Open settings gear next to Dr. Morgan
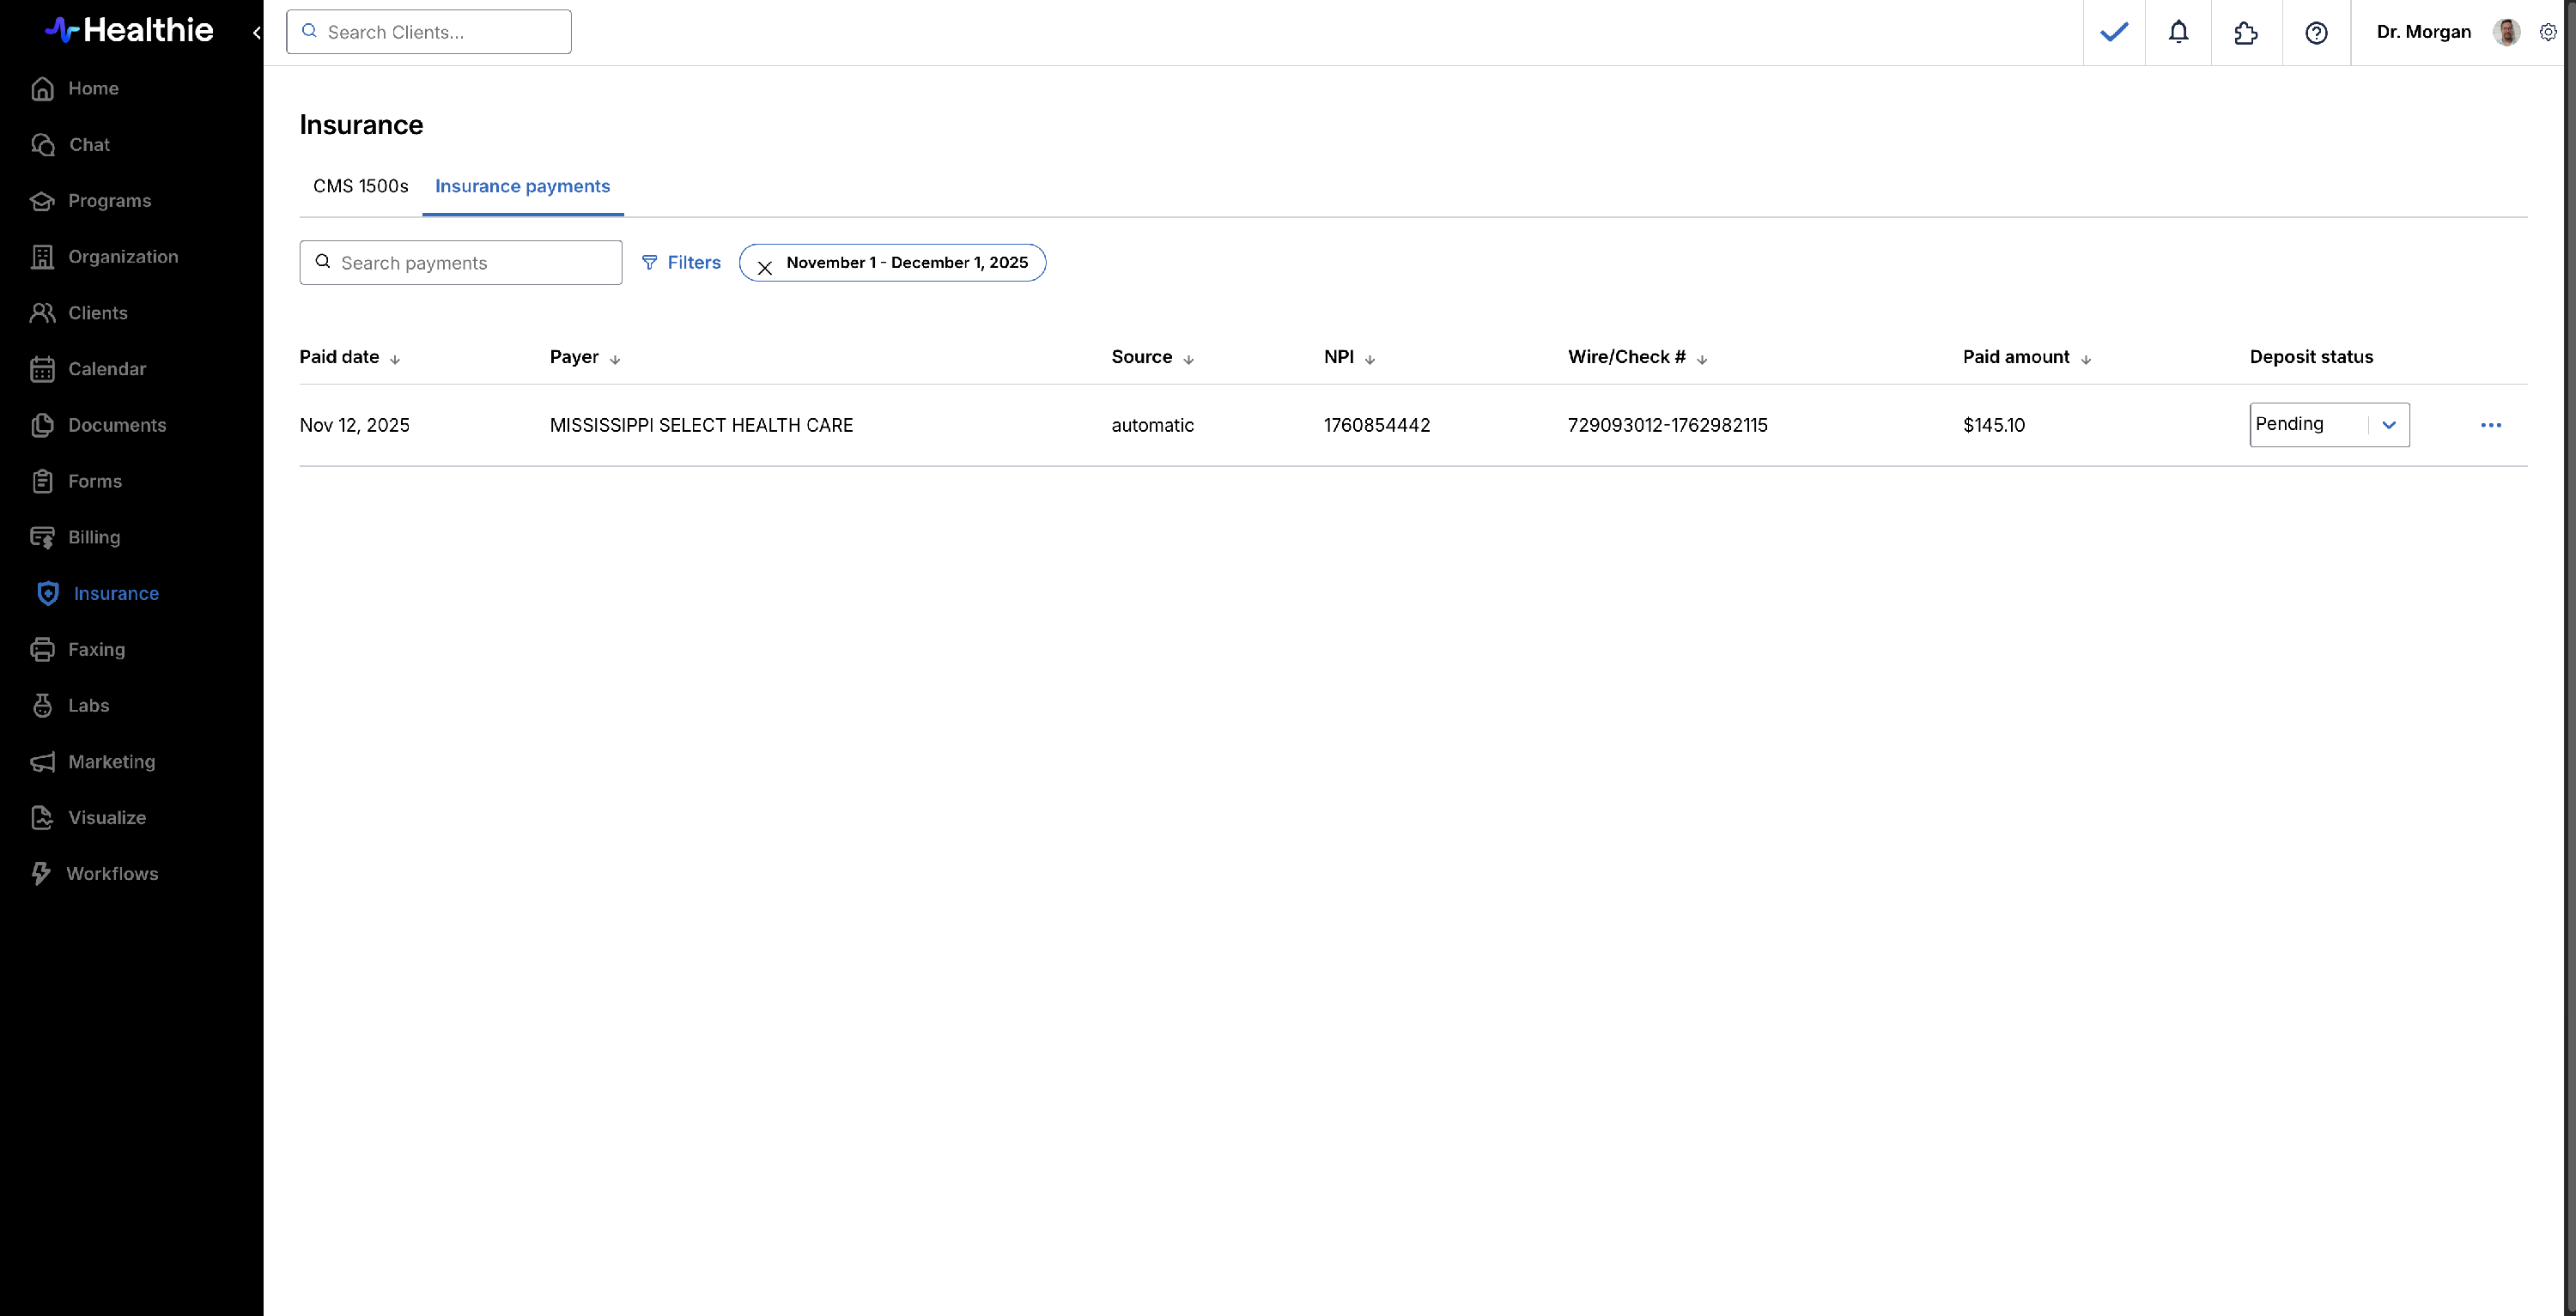 [x=2548, y=32]
